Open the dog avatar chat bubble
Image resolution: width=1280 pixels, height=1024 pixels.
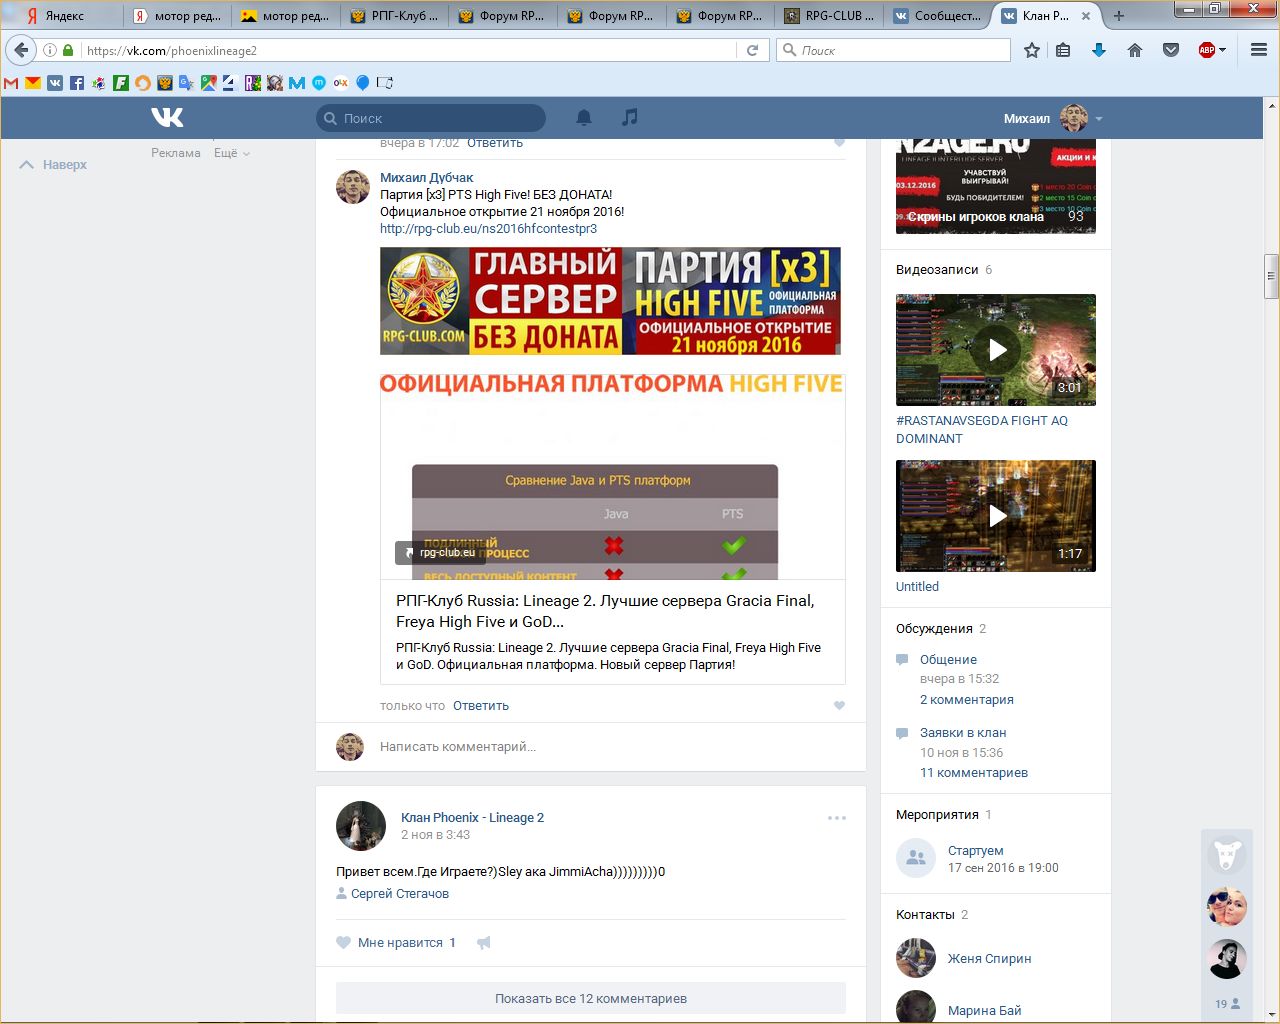click(1227, 856)
